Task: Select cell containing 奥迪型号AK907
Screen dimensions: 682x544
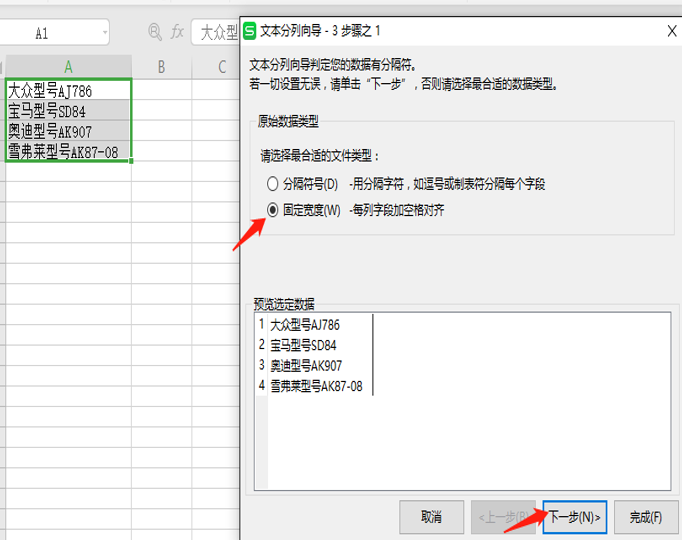Action: pyautogui.click(x=68, y=131)
